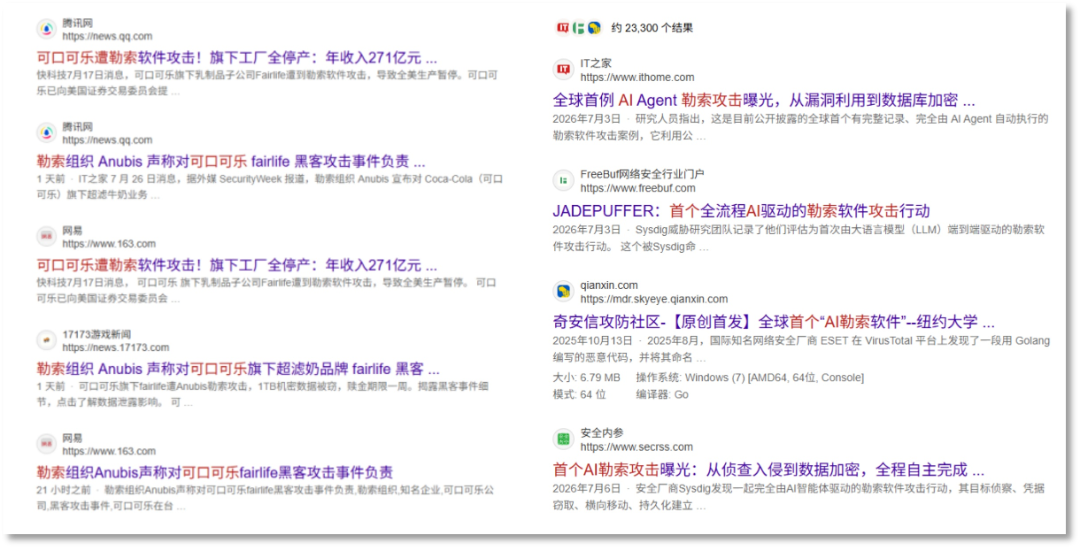Click the news.qq.com URL above the 271亿元 headline
The image size is (1080, 548).
pyautogui.click(x=107, y=36)
